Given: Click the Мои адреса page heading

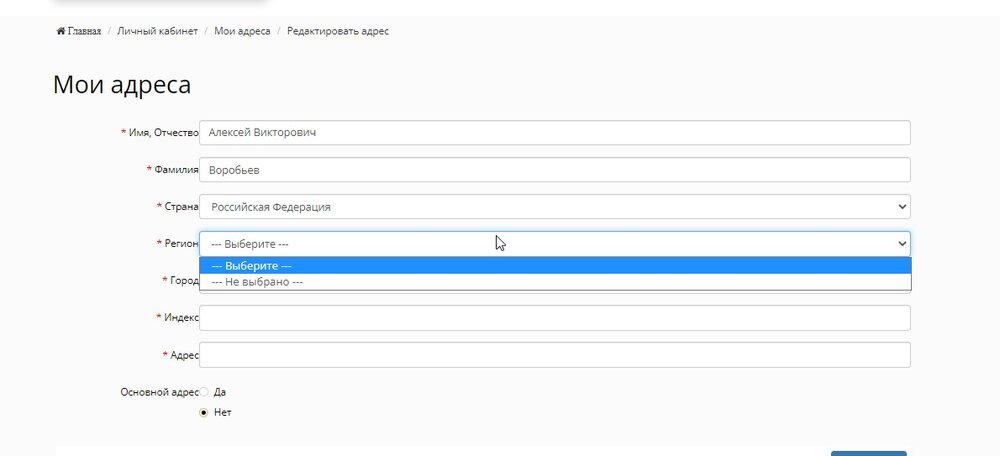Looking at the screenshot, I should coord(121,85).
